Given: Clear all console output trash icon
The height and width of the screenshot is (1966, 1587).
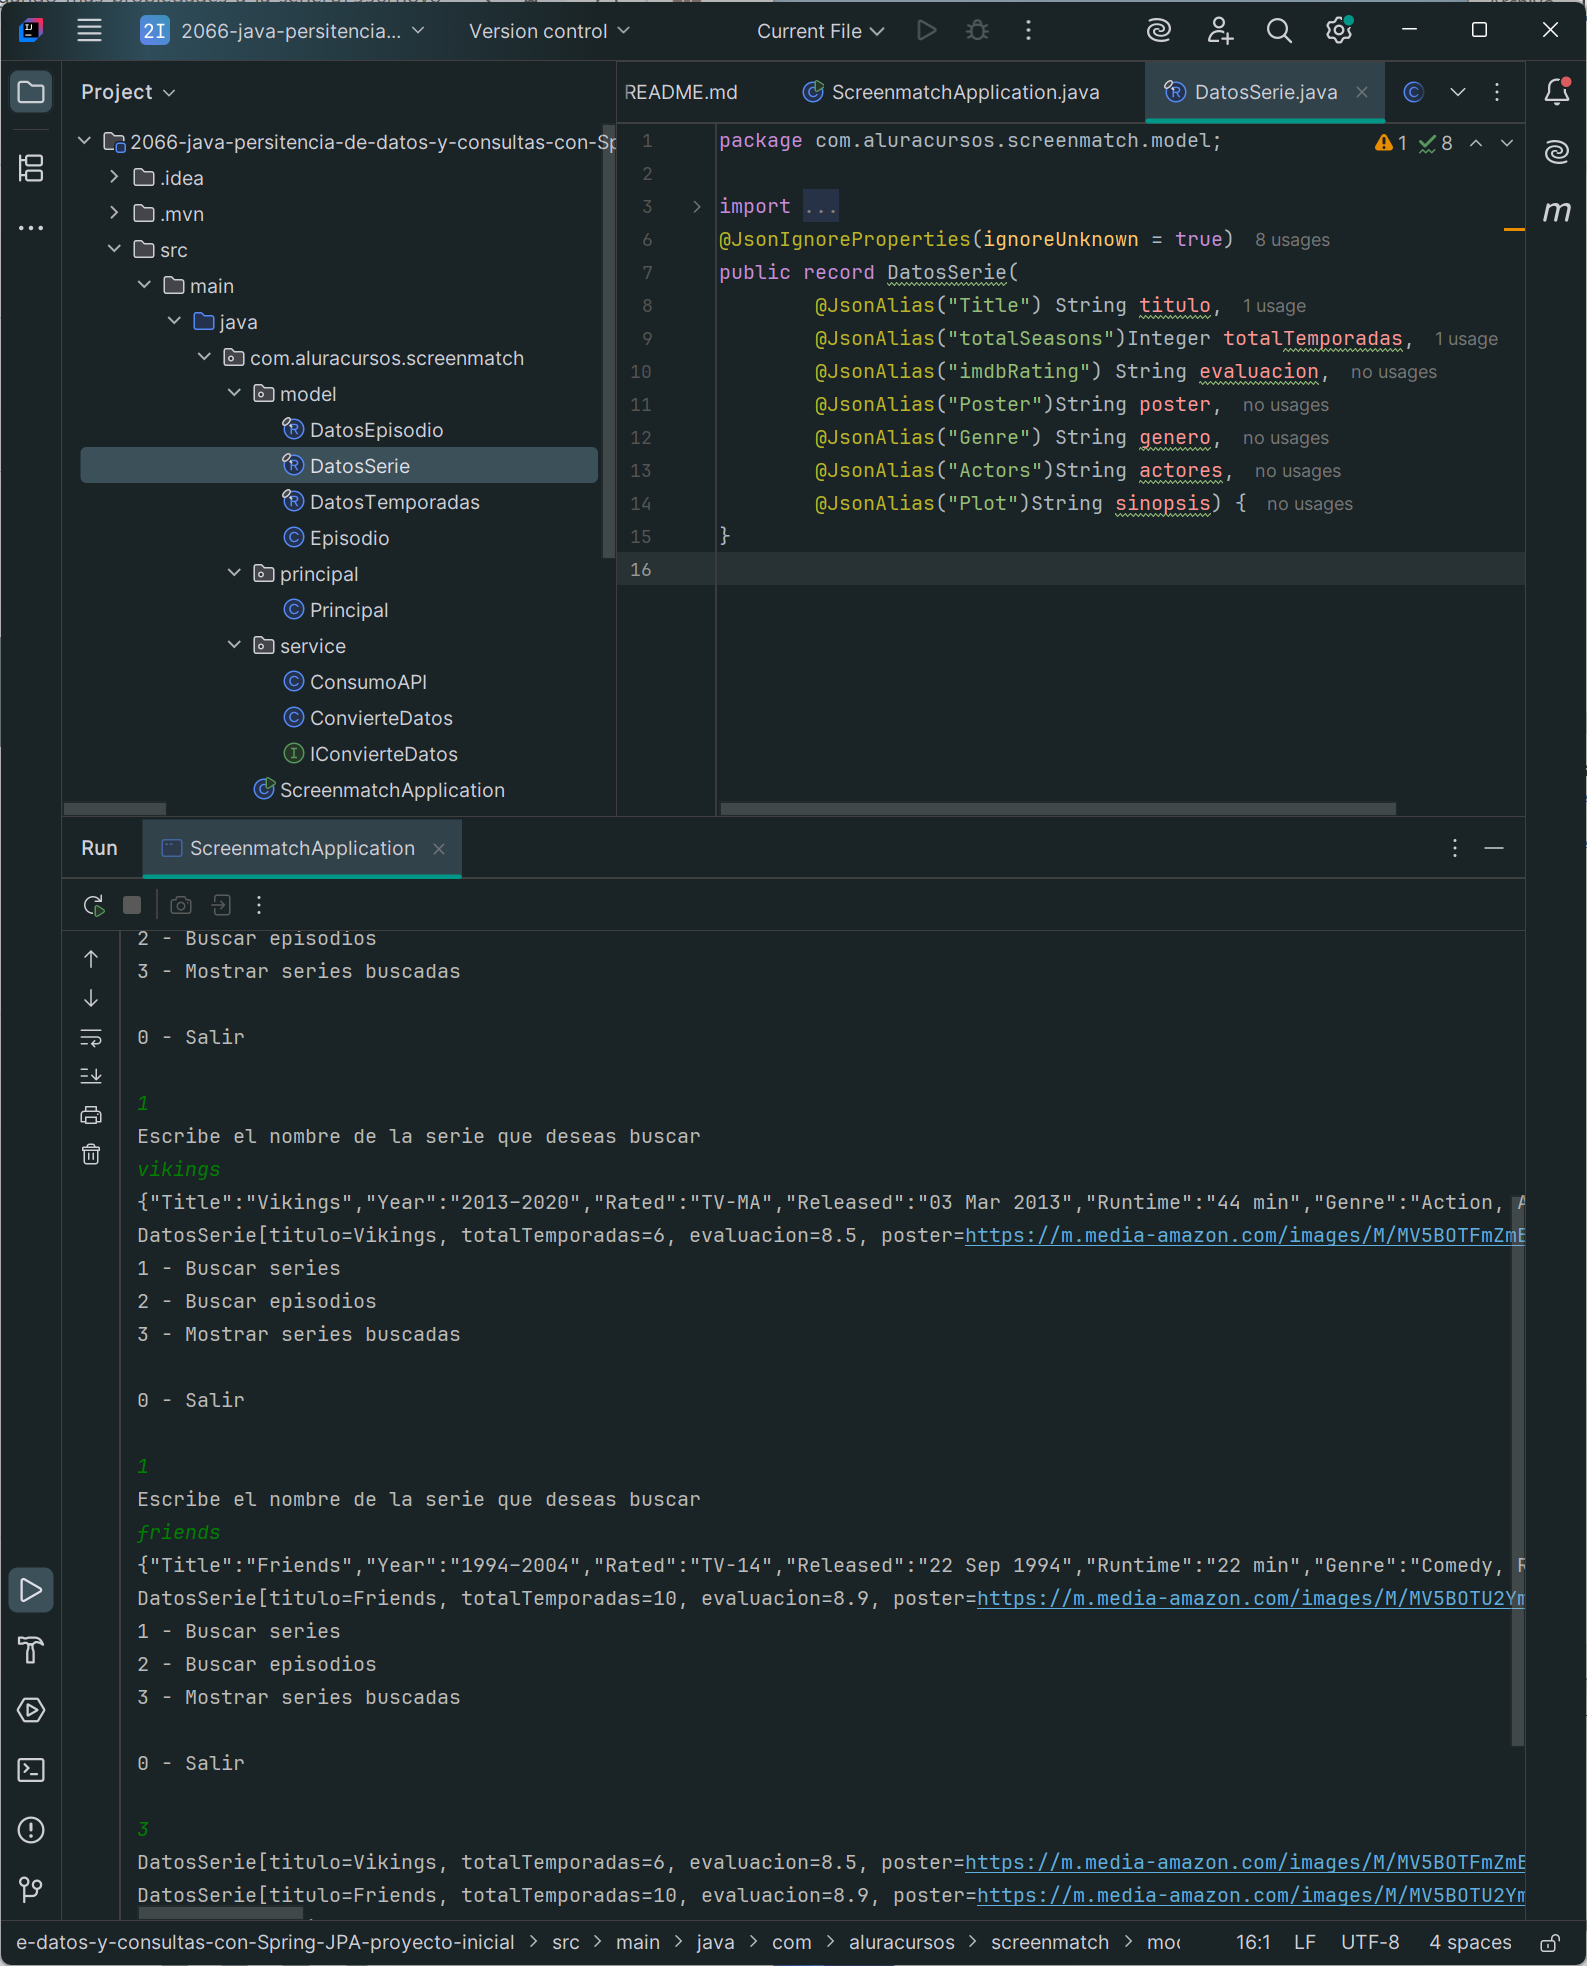Looking at the screenshot, I should (91, 1154).
